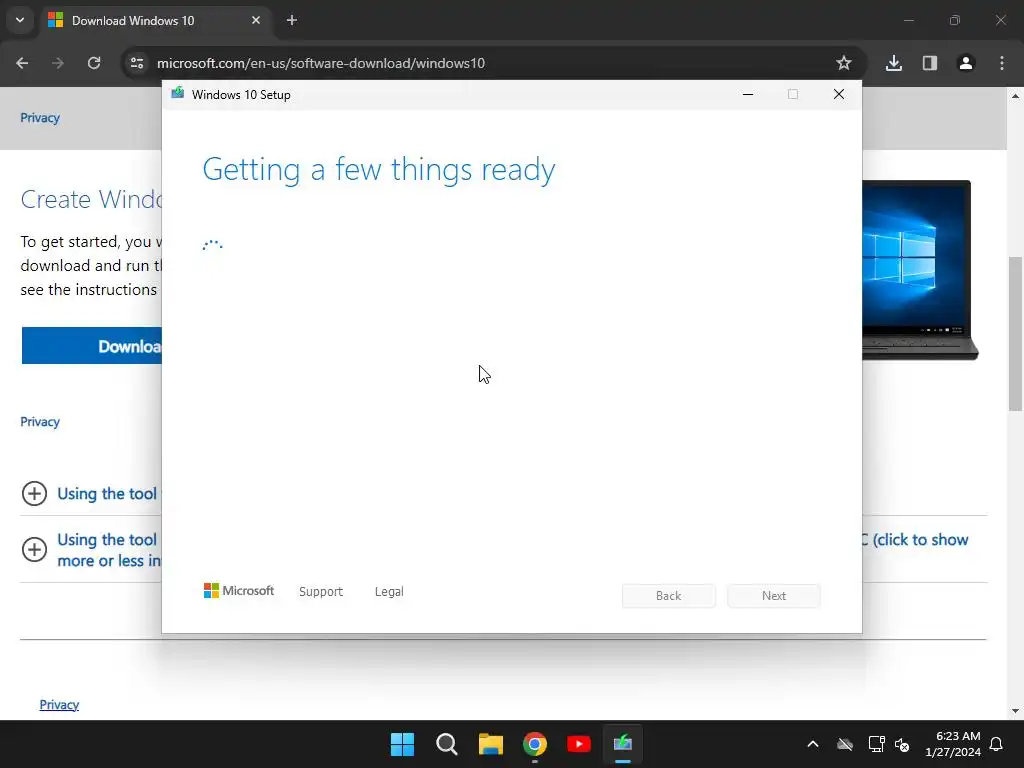Open the top Privacy link on webpage
This screenshot has width=1024, height=768.
40,118
